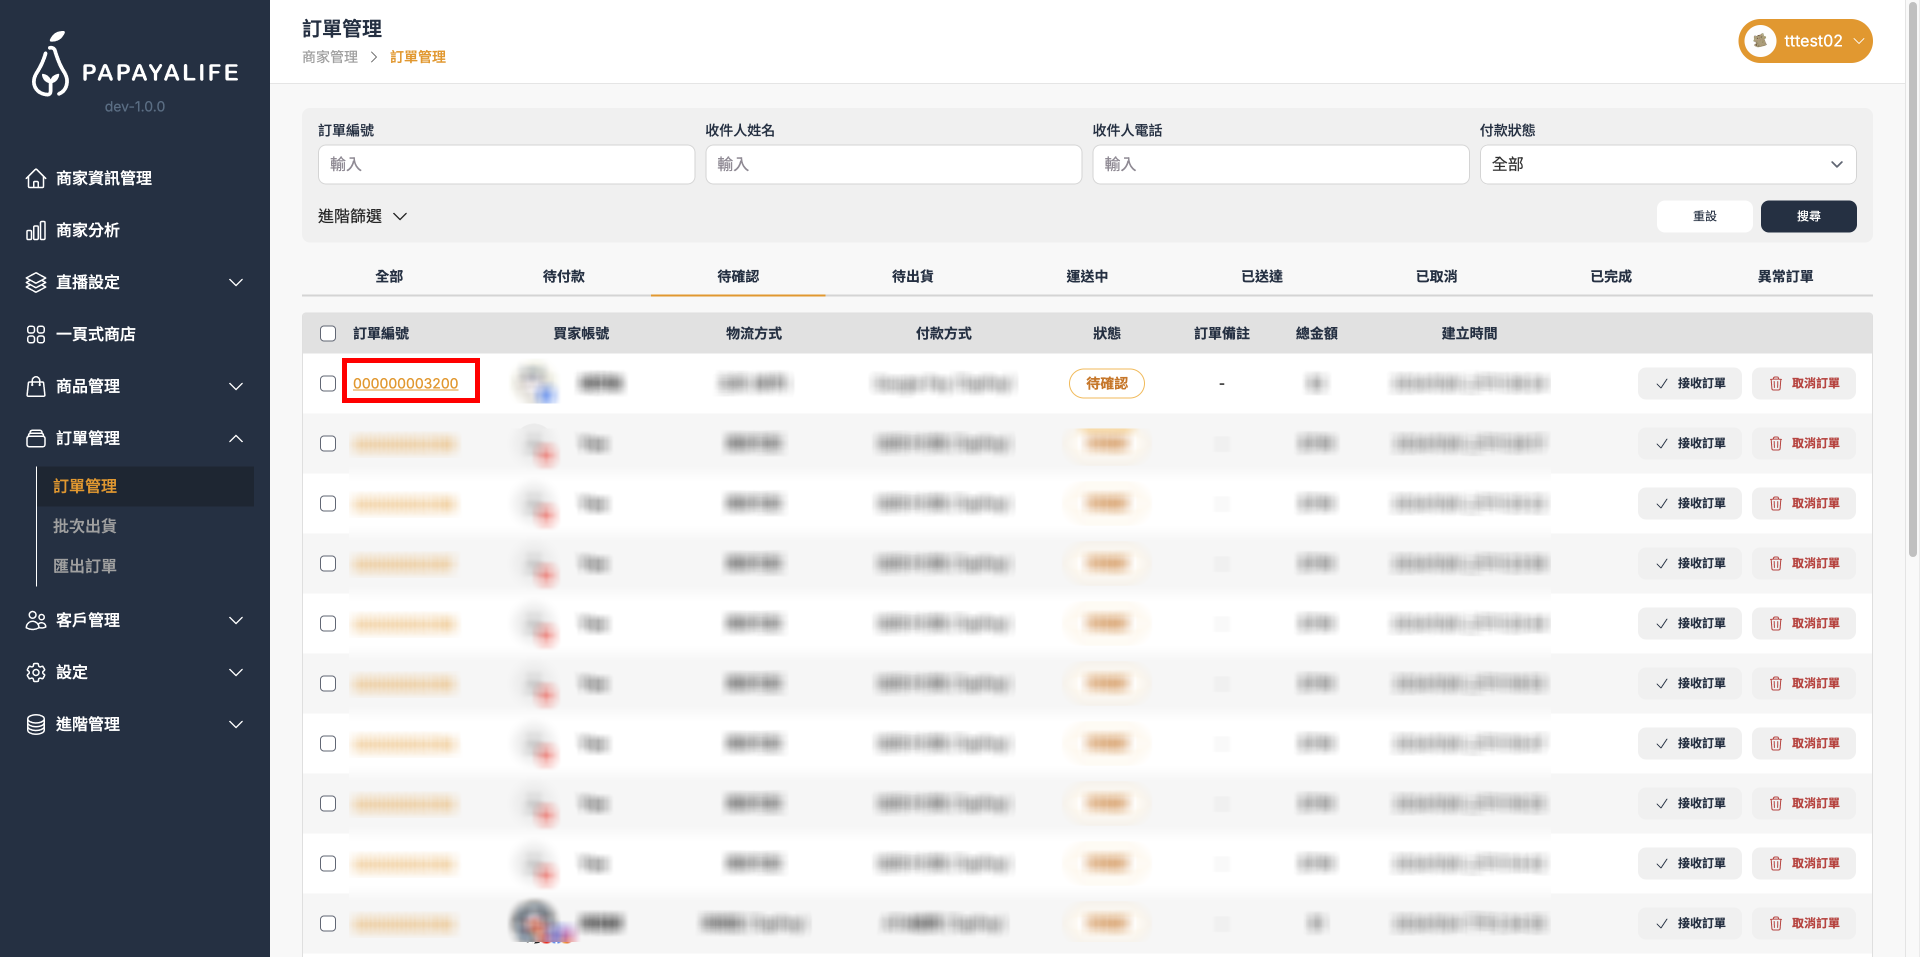Open order link 000000003200
Viewport: 1920px width, 957px height.
pyautogui.click(x=405, y=383)
